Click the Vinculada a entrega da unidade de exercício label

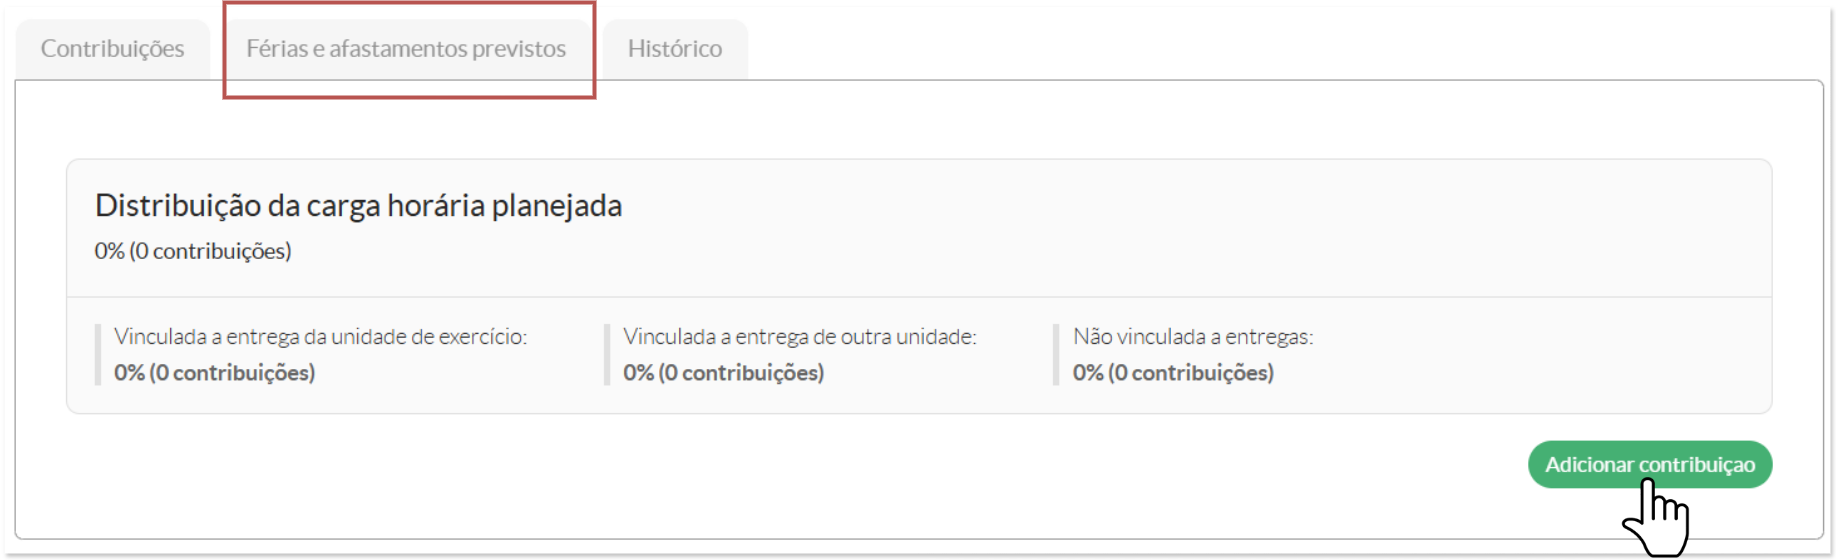click(320, 337)
